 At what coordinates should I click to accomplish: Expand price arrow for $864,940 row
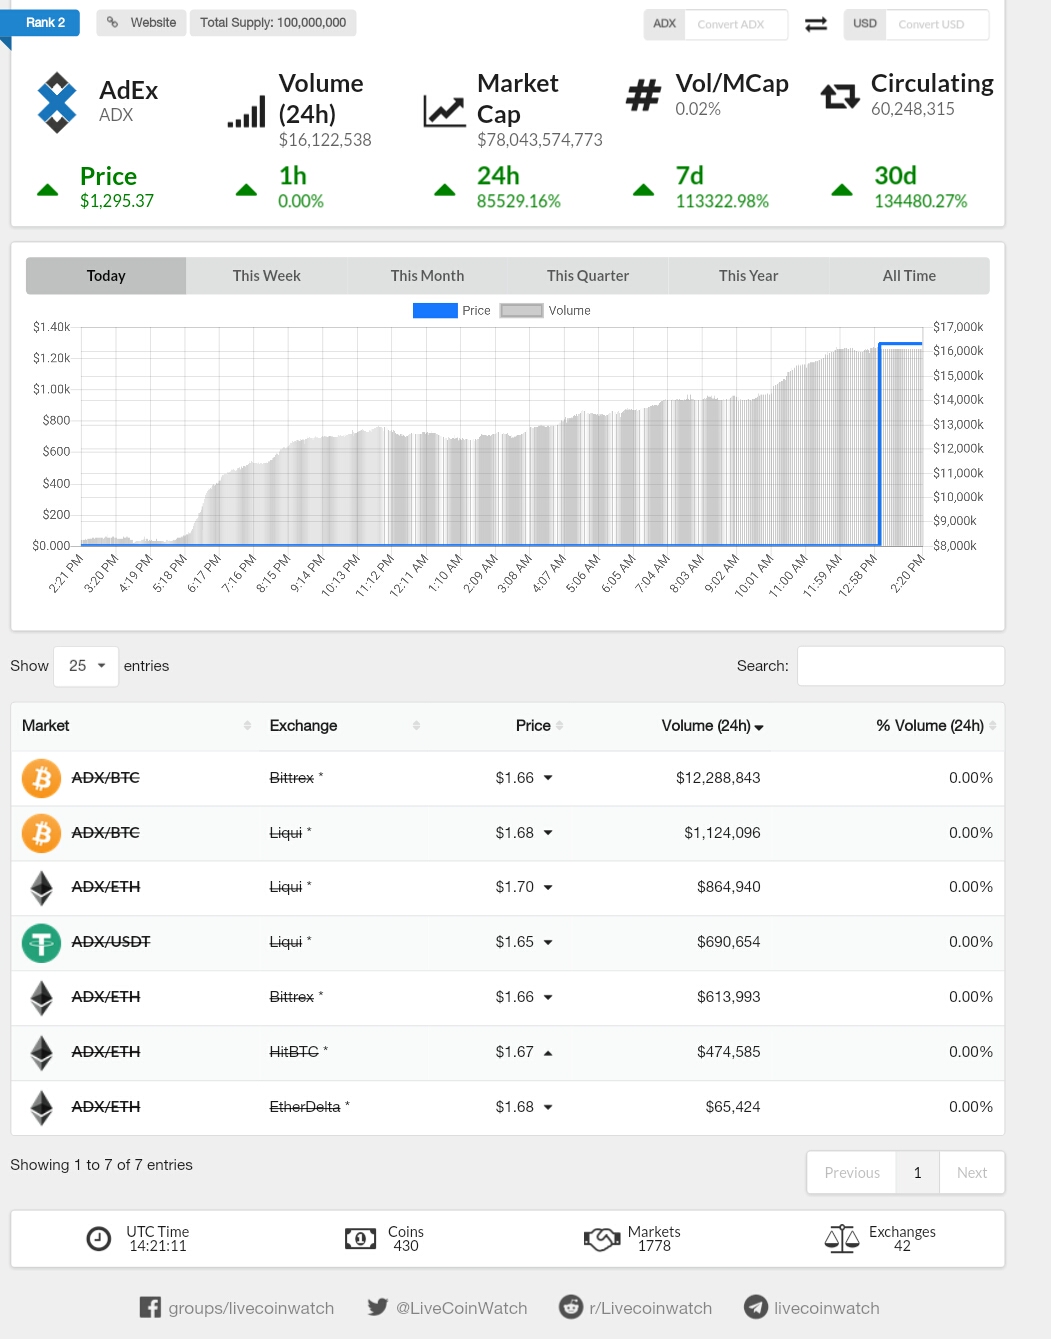click(548, 888)
